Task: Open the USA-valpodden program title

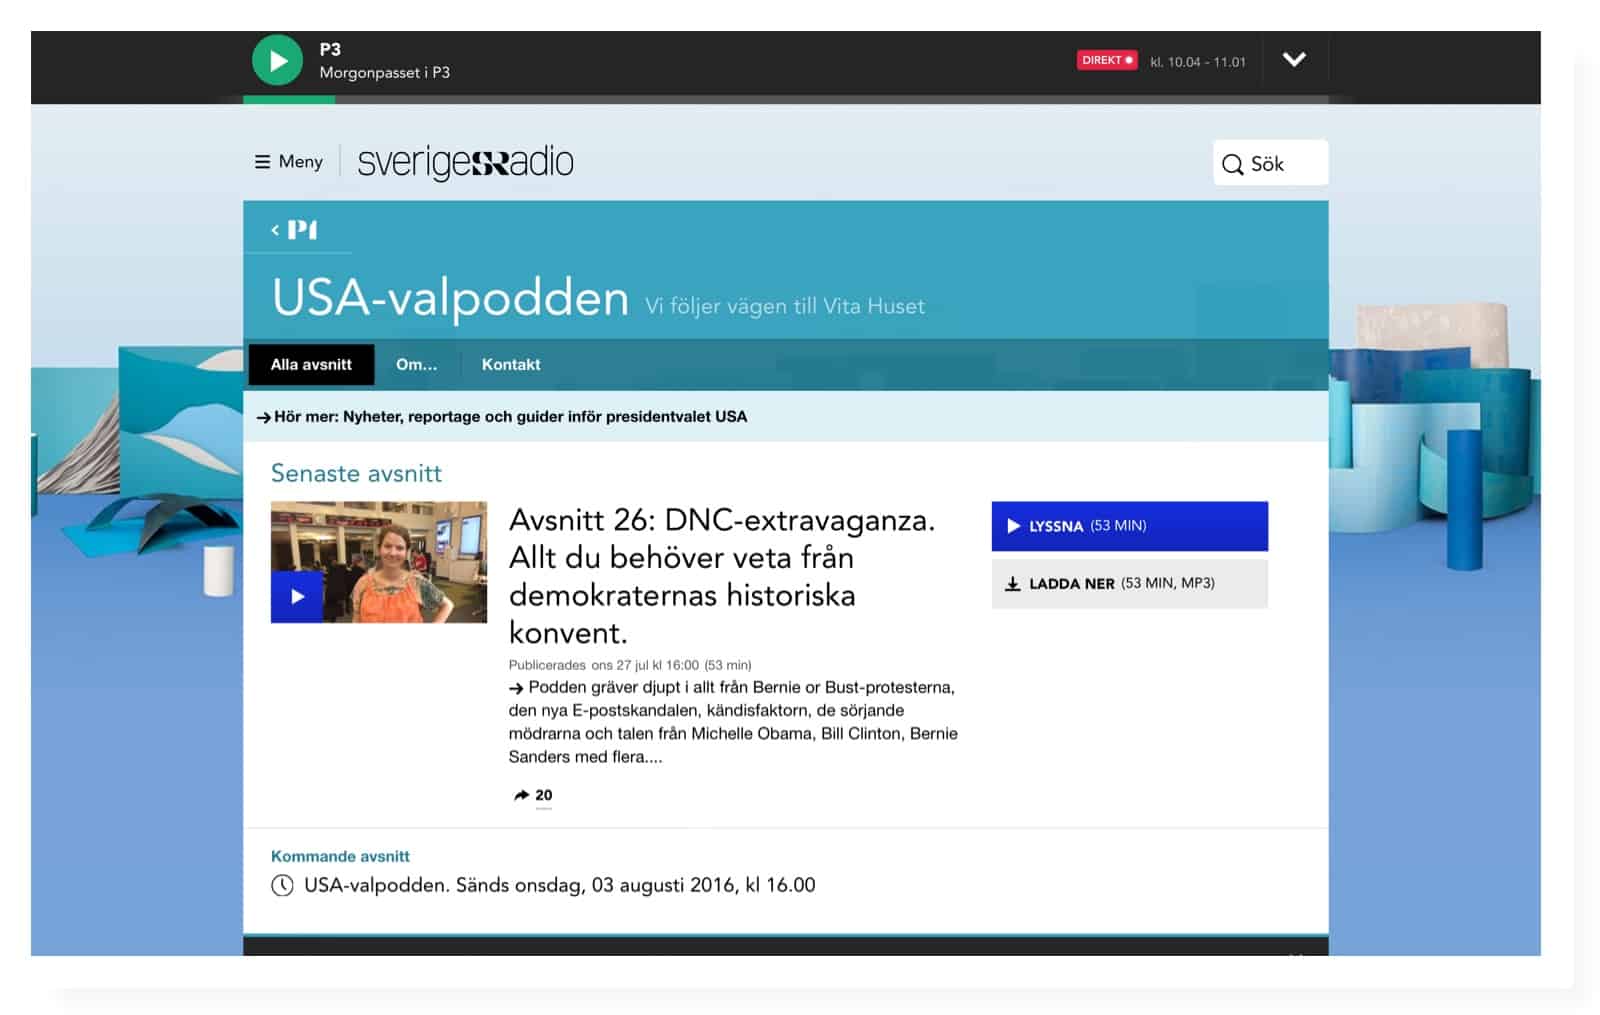Action: [x=450, y=298]
